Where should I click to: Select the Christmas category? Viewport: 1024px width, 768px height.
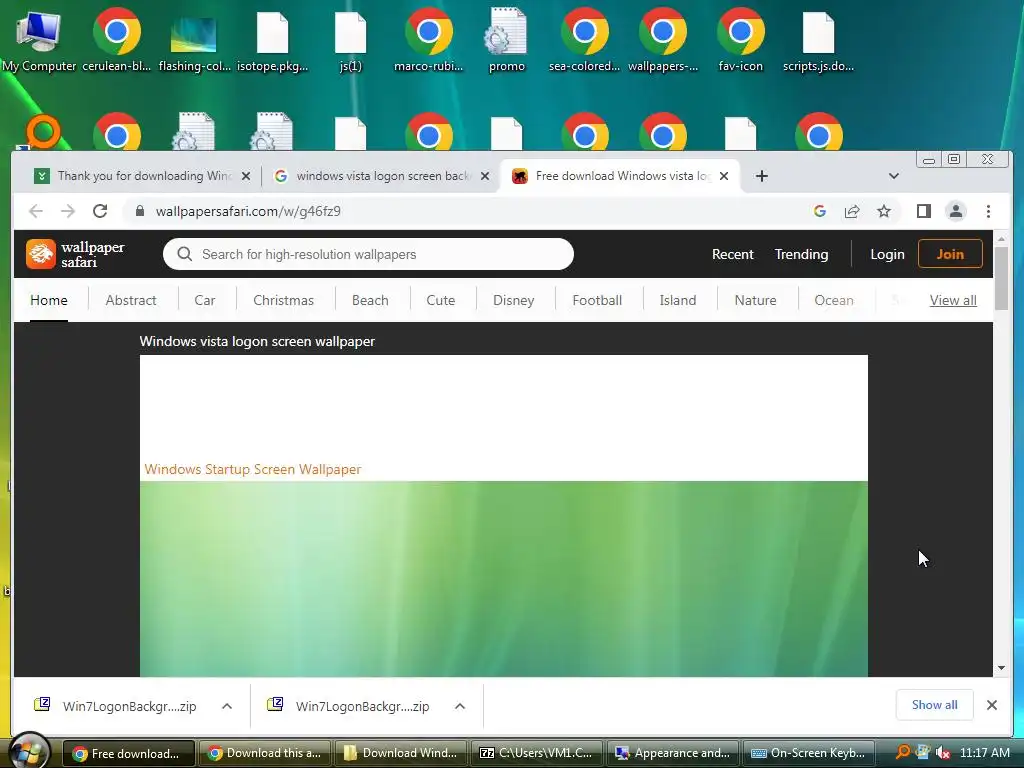pyautogui.click(x=283, y=300)
